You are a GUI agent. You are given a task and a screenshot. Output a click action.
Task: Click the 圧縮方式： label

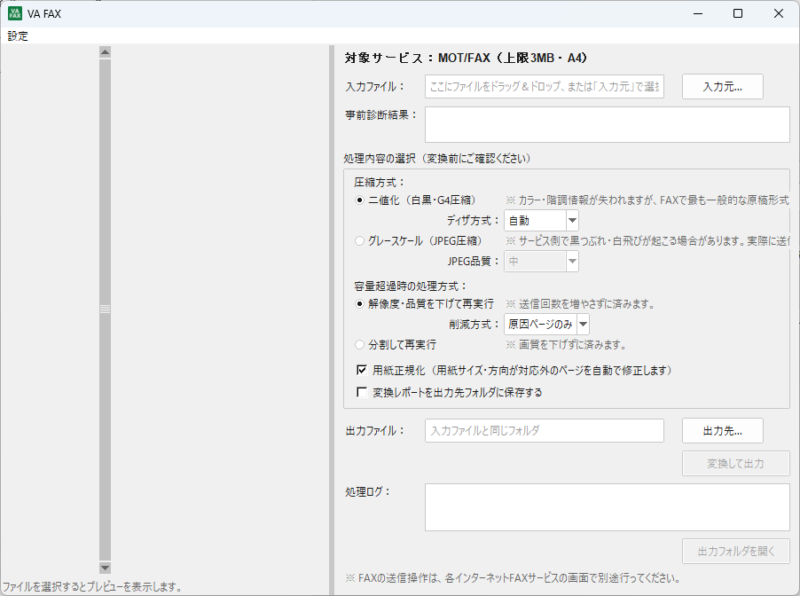379,182
